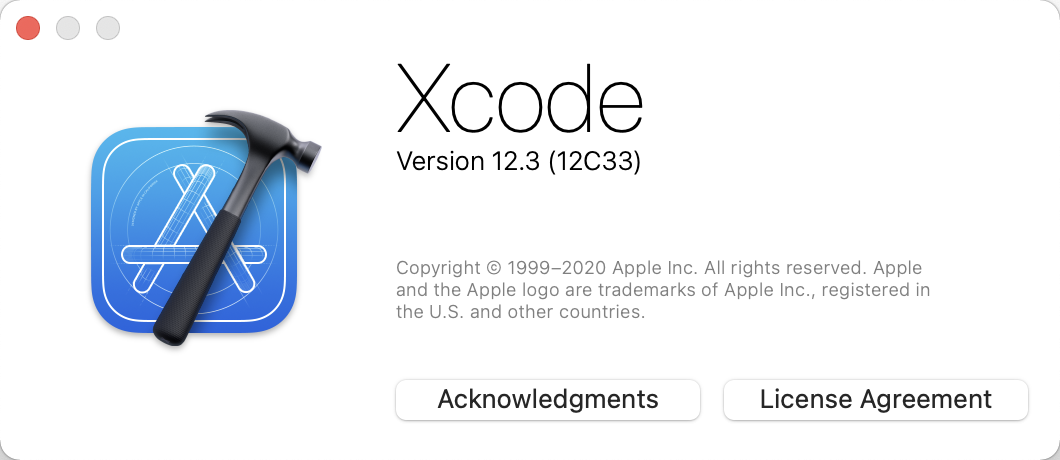
Task: Click the large Xcode title text
Action: pyautogui.click(x=519, y=99)
